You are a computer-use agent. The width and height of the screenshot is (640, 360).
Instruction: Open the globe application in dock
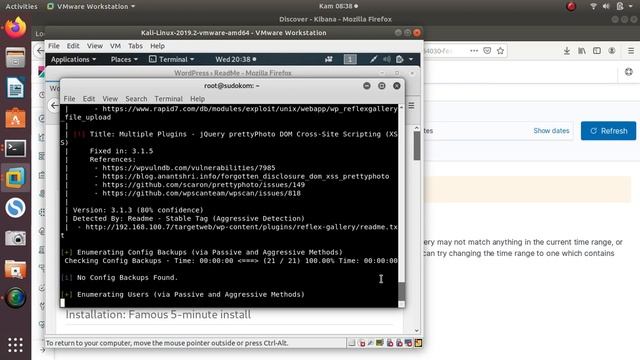pyautogui.click(x=15, y=298)
